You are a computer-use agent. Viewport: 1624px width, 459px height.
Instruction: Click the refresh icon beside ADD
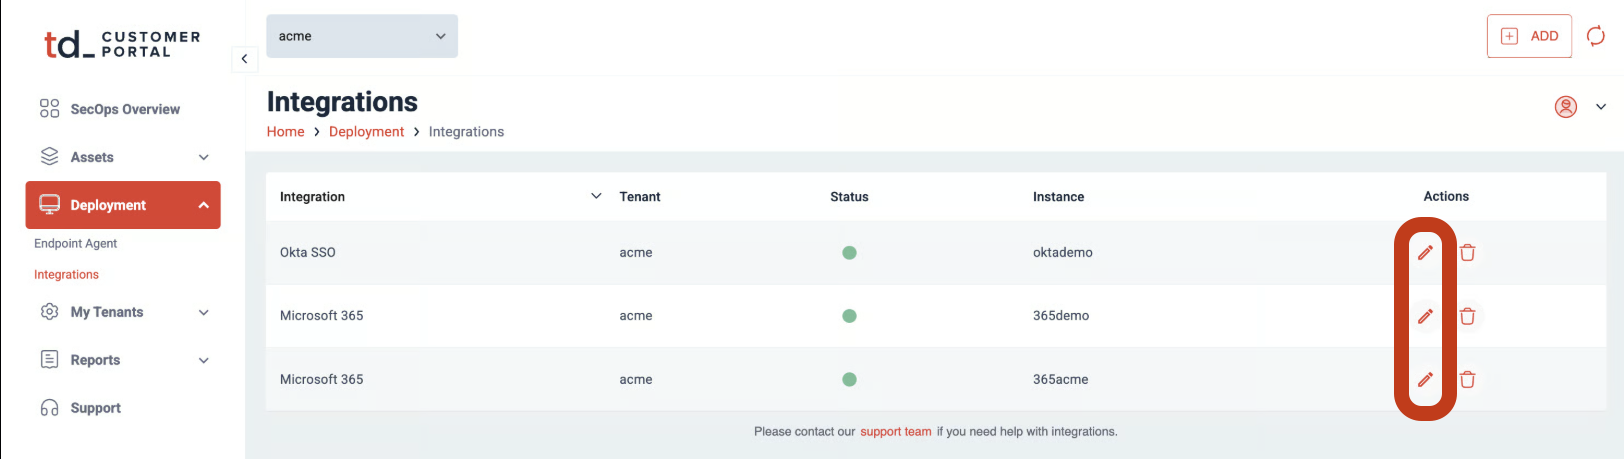1596,36
